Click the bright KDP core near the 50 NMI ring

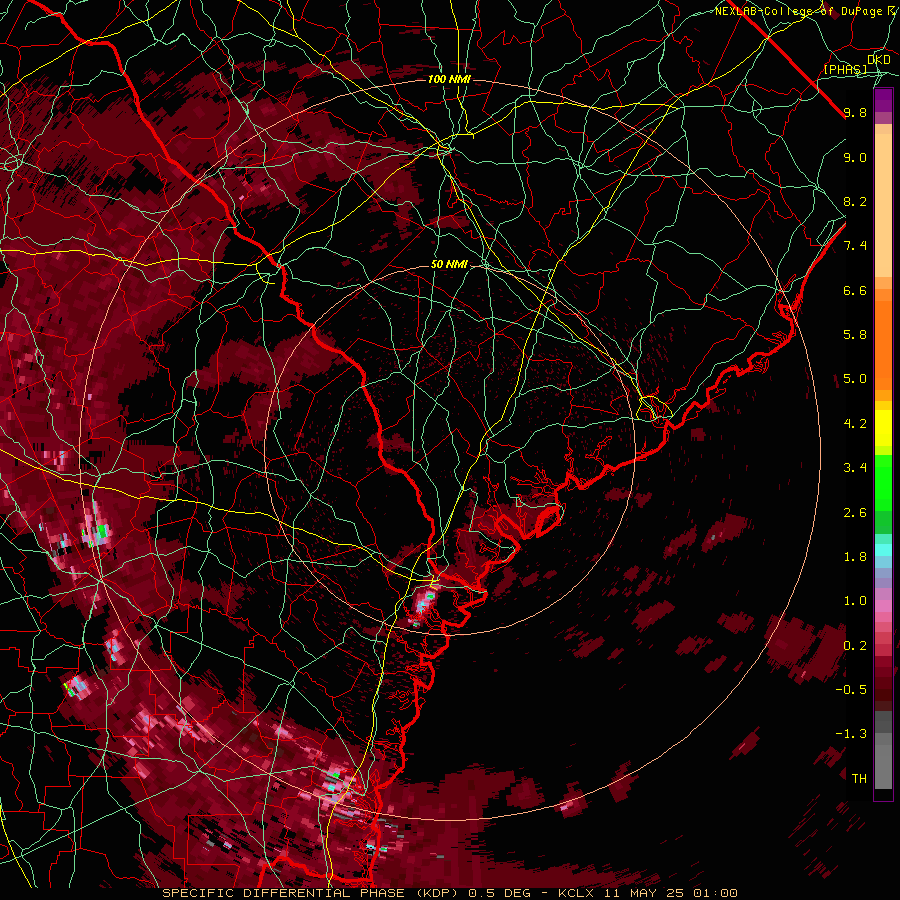[x=425, y=604]
